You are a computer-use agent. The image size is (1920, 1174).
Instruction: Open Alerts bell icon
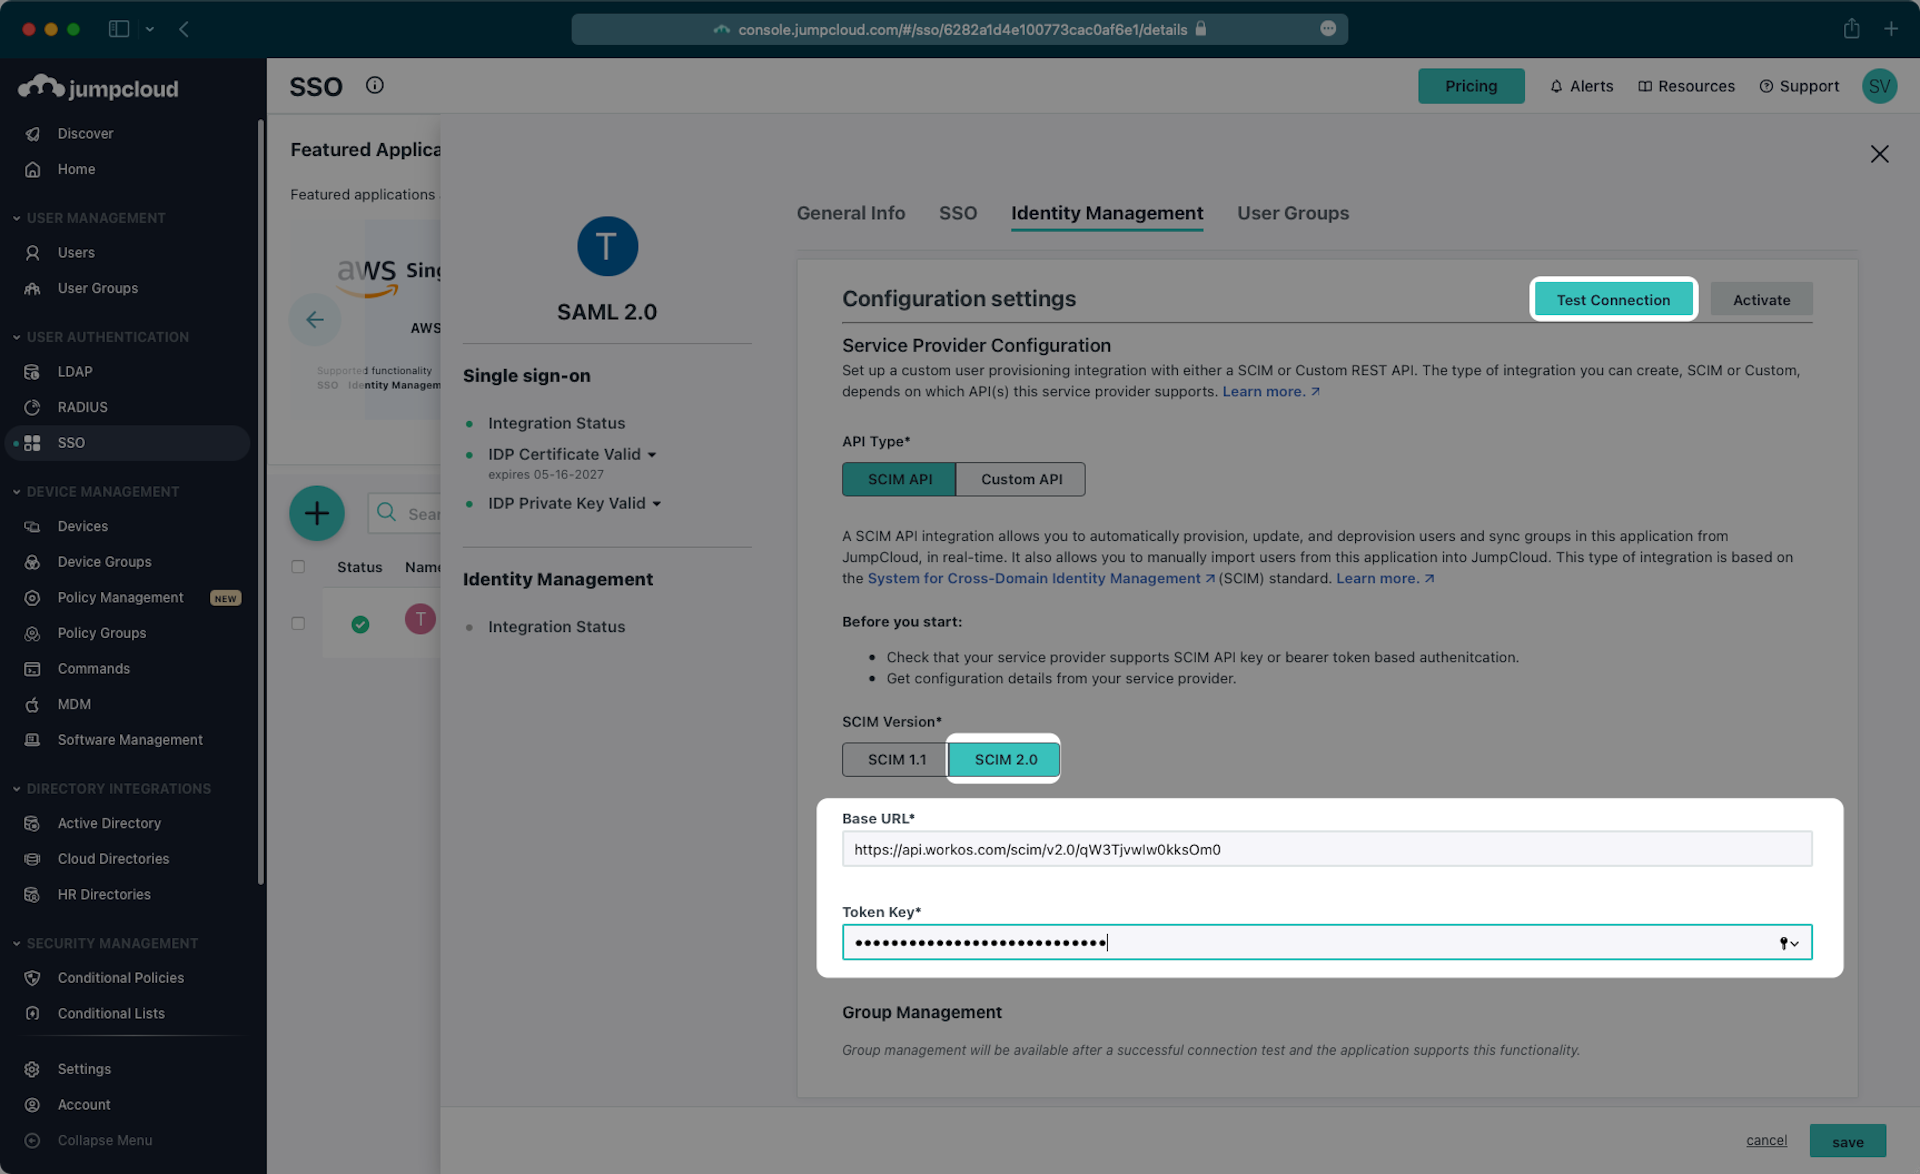1556,86
